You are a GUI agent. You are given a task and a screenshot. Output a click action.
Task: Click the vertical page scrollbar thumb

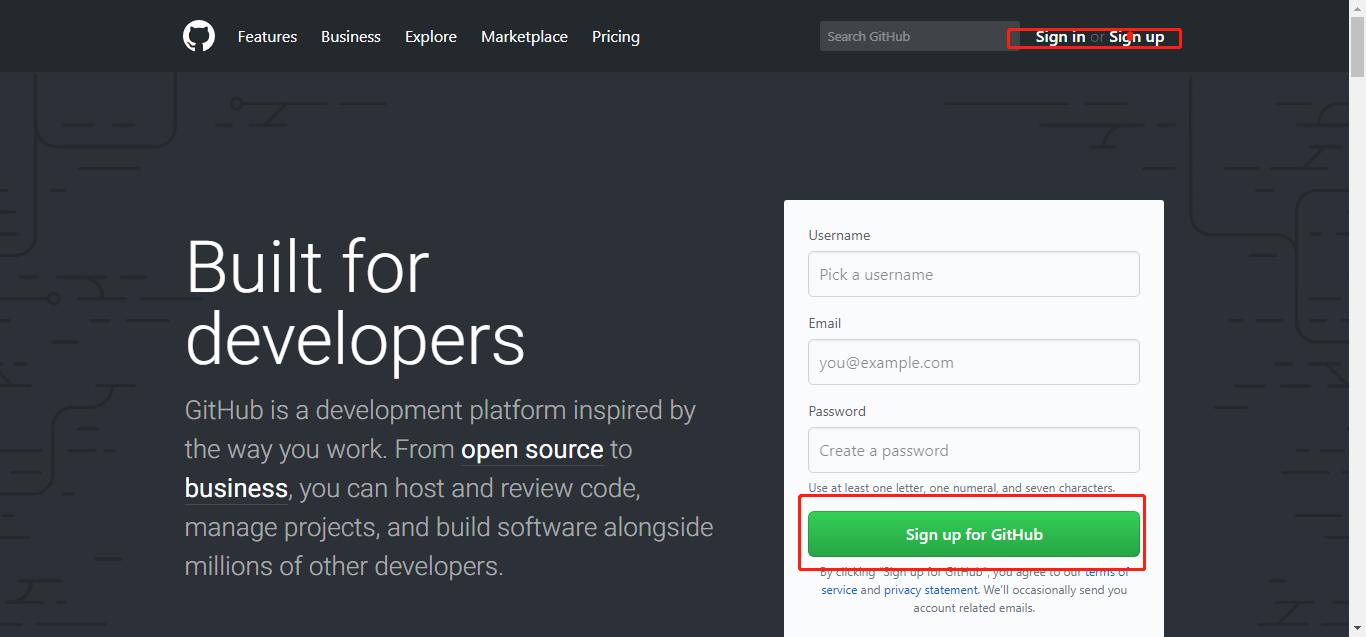(1357, 47)
